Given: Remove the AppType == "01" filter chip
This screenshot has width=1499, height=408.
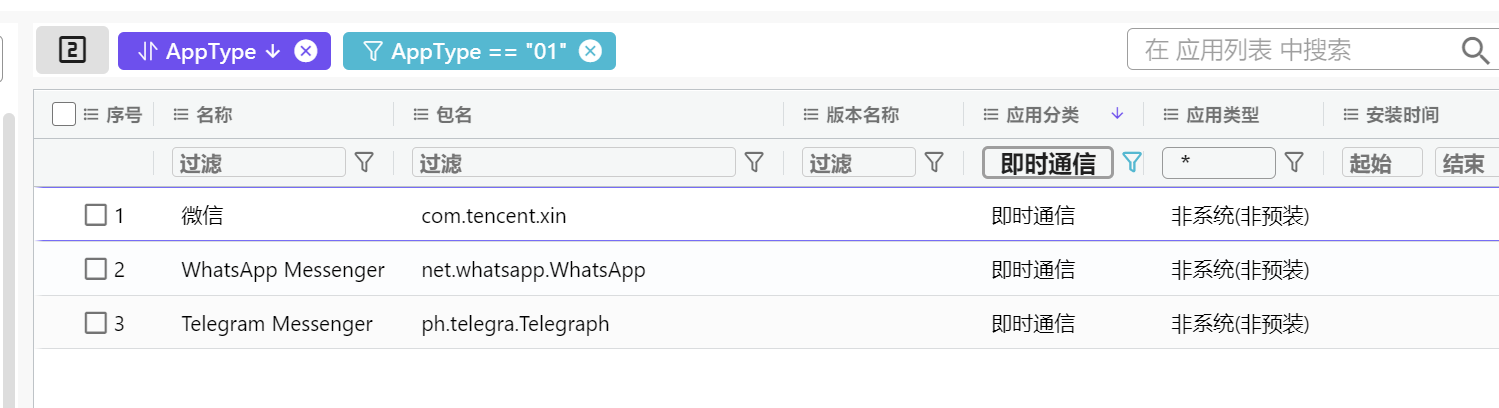Looking at the screenshot, I should coord(591,51).
